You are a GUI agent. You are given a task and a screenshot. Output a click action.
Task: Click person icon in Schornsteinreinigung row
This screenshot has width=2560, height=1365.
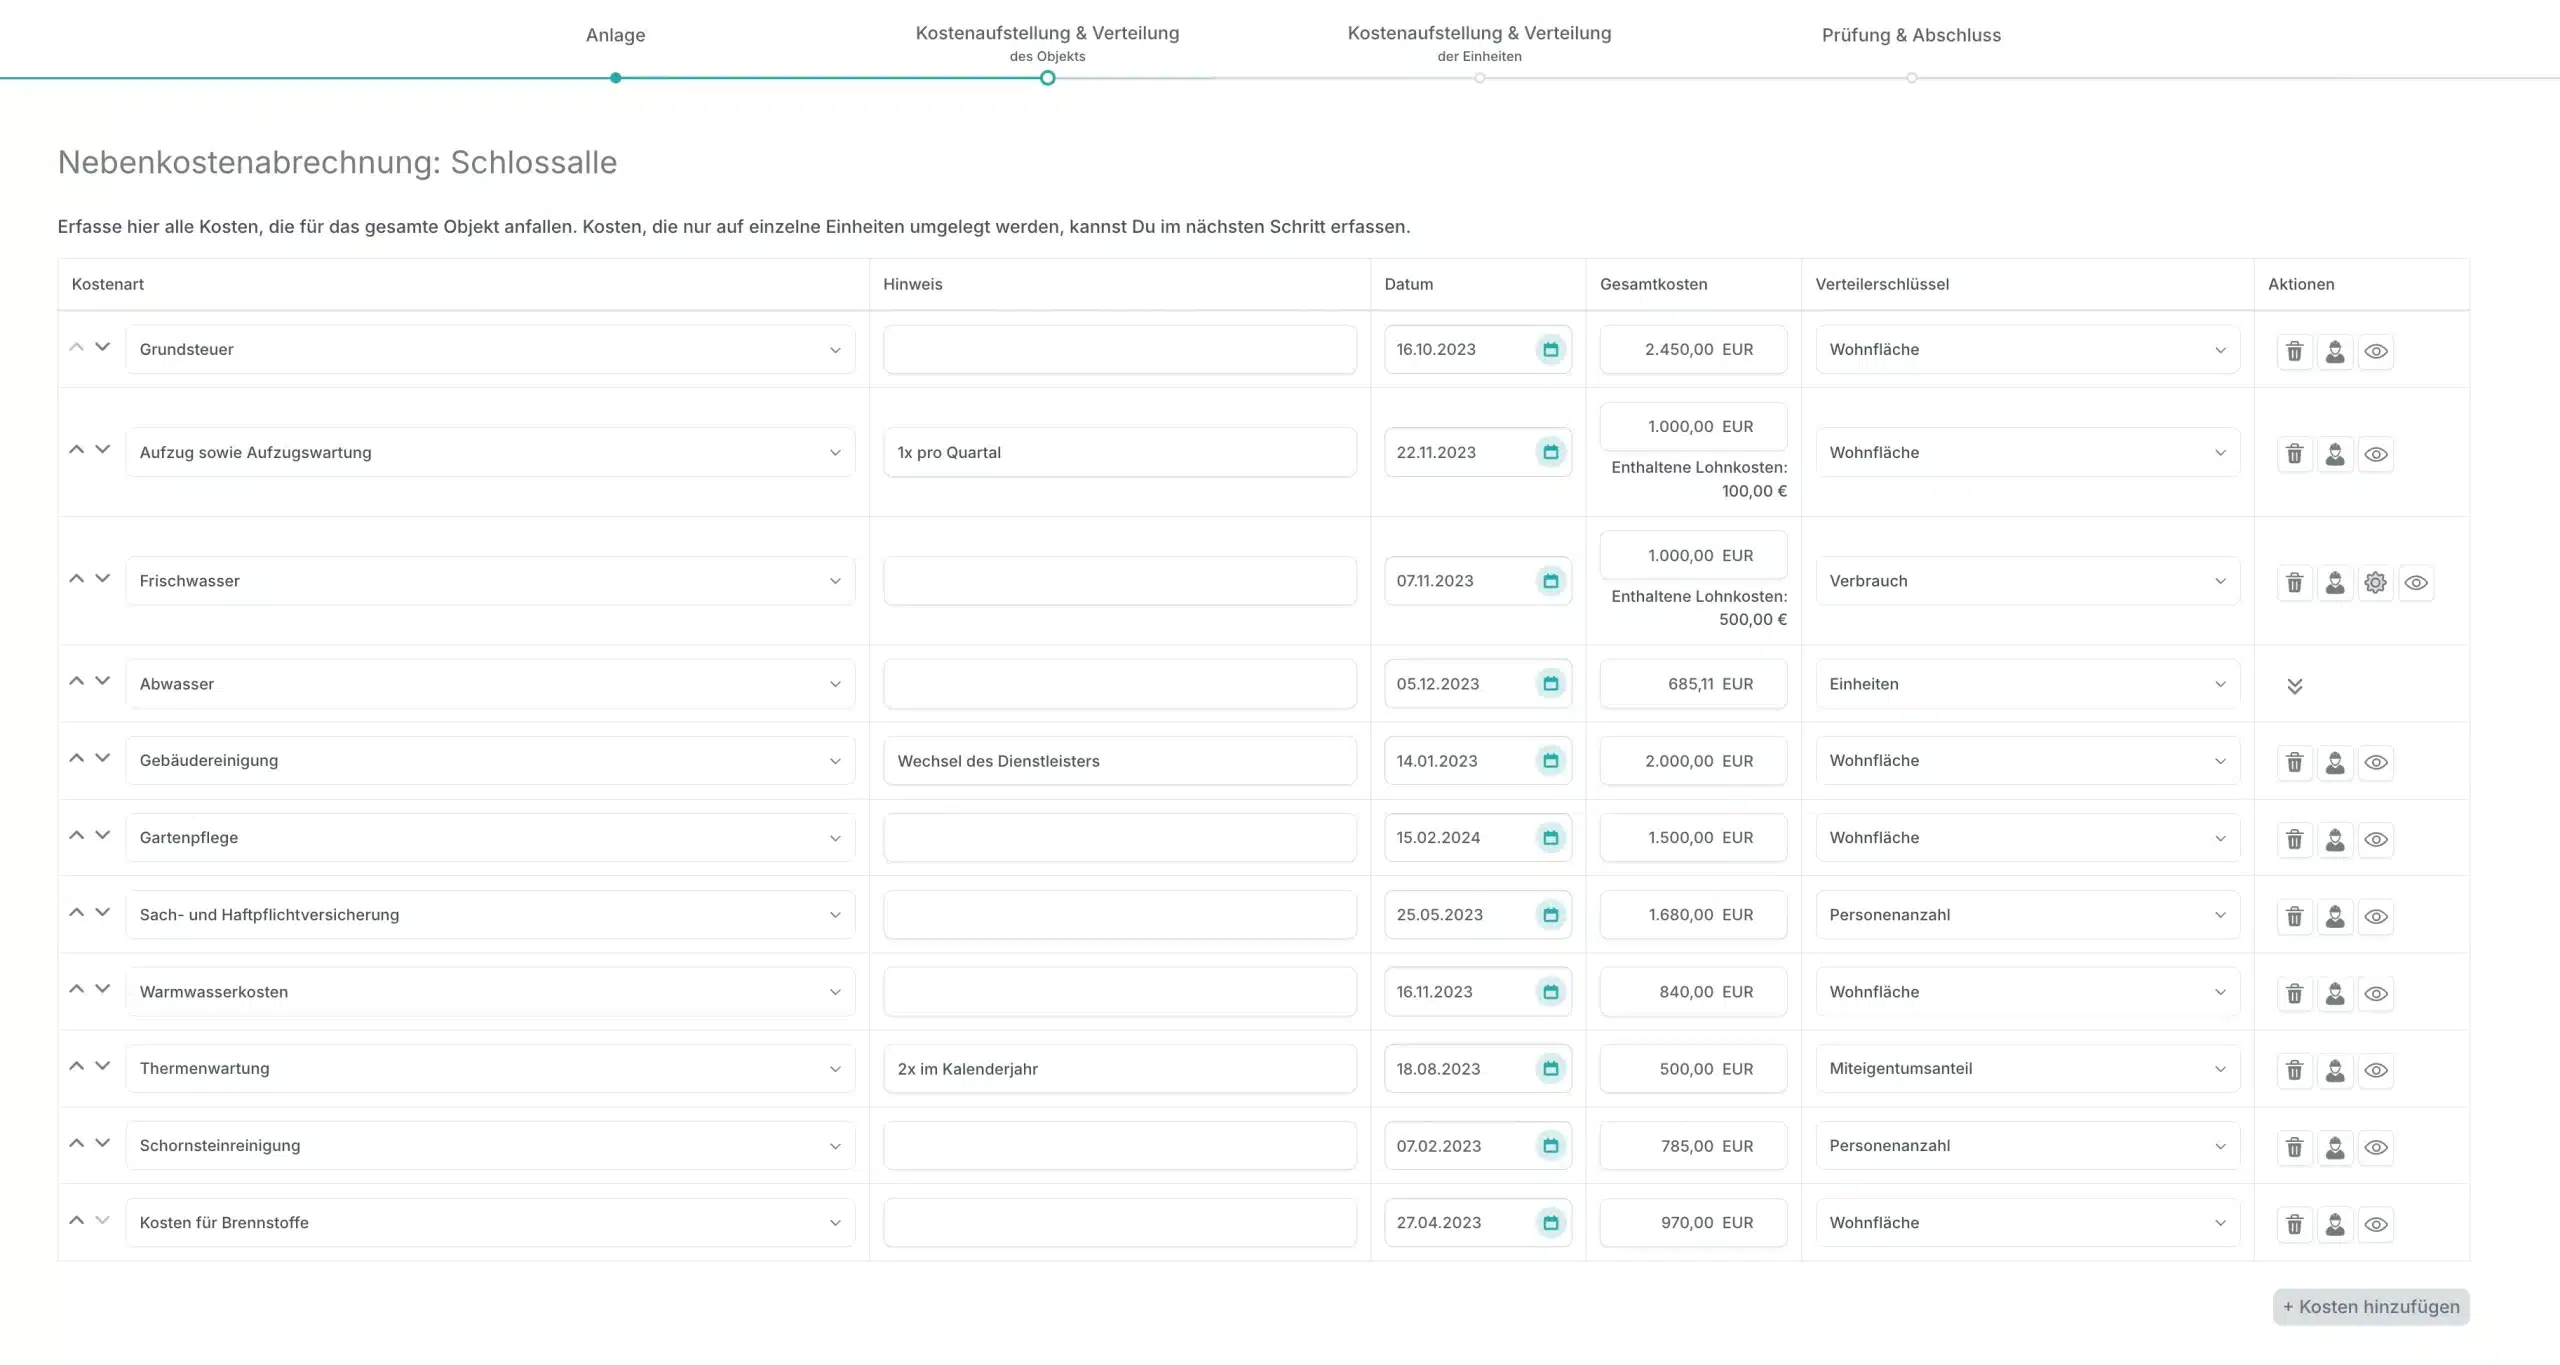2335,1147
